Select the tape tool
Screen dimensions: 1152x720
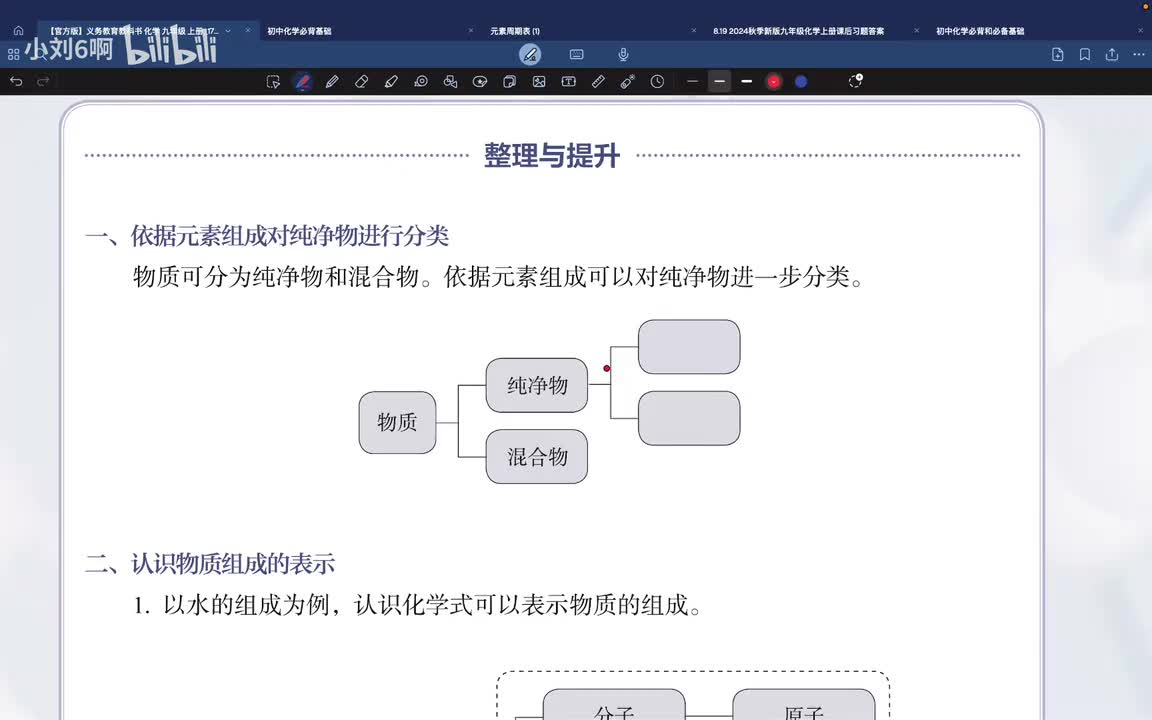click(x=421, y=82)
